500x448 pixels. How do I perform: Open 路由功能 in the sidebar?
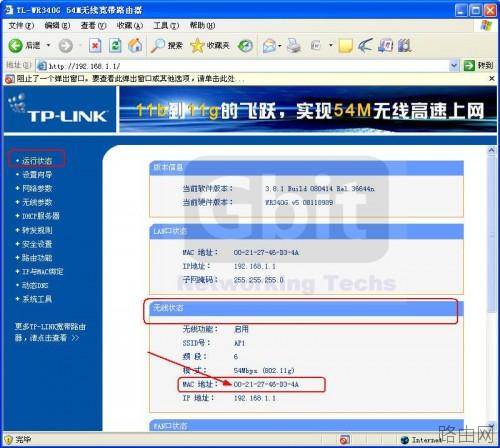click(x=37, y=258)
